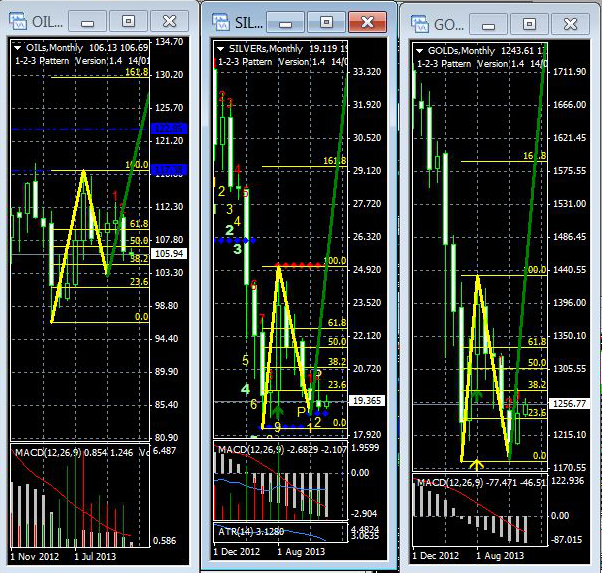Click the 1 Jul 2013 date in OIL chart
602x573 pixels.
(95, 556)
